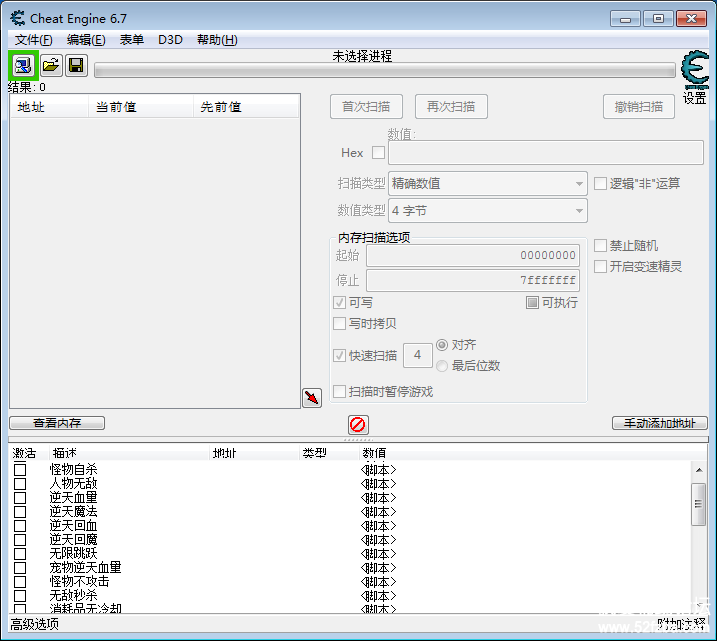Enable the 禁止随机 checkbox

[600, 246]
